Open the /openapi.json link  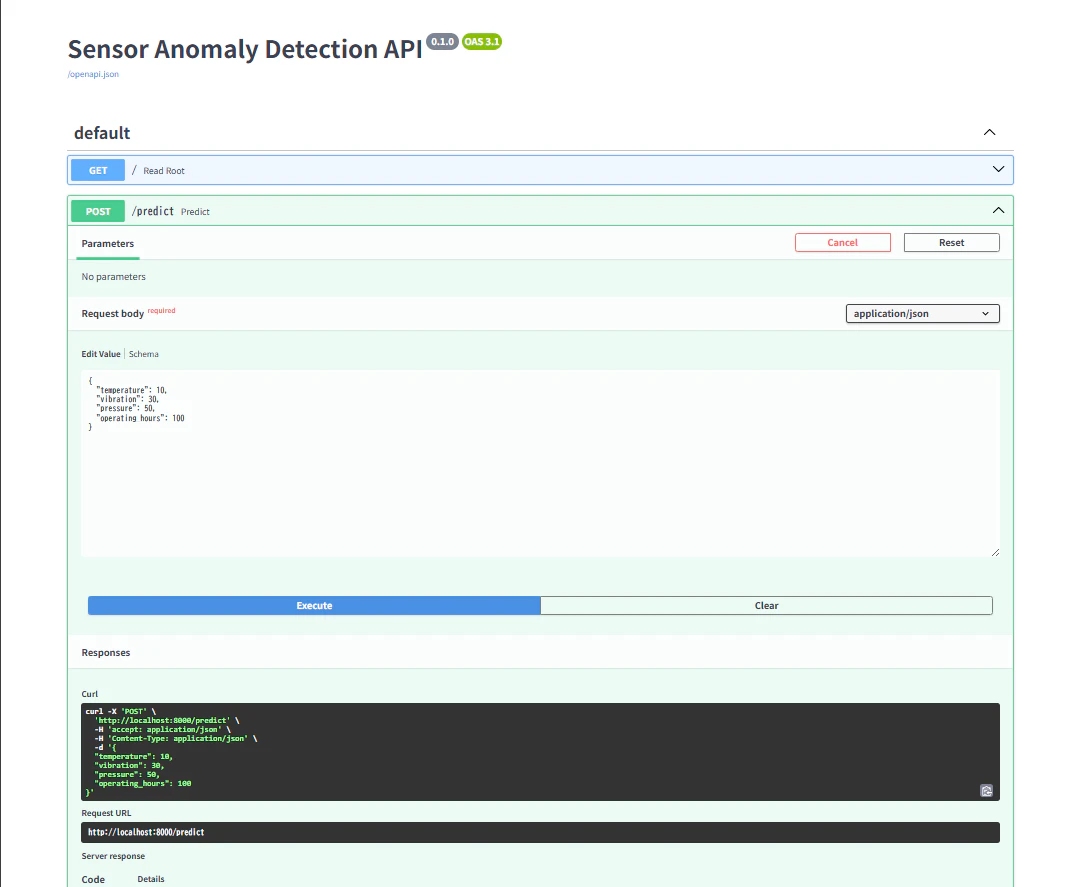(93, 74)
